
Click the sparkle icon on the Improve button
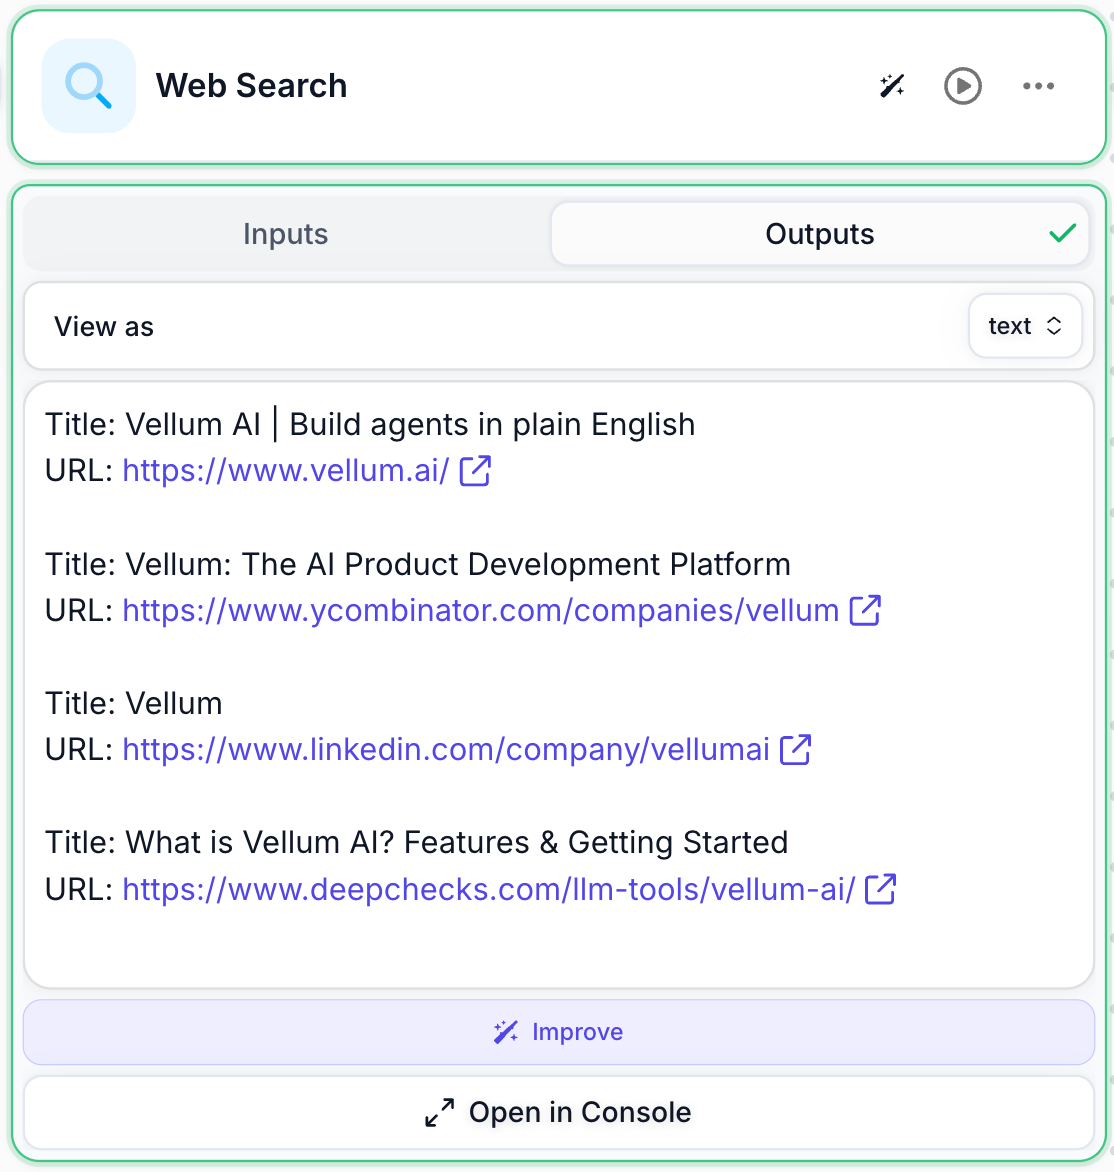(x=506, y=1032)
